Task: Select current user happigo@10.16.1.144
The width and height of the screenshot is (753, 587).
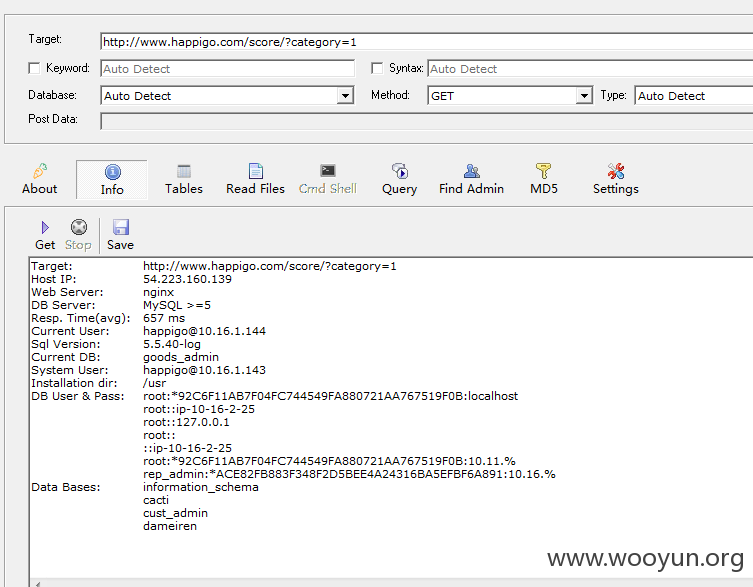Action: point(204,331)
